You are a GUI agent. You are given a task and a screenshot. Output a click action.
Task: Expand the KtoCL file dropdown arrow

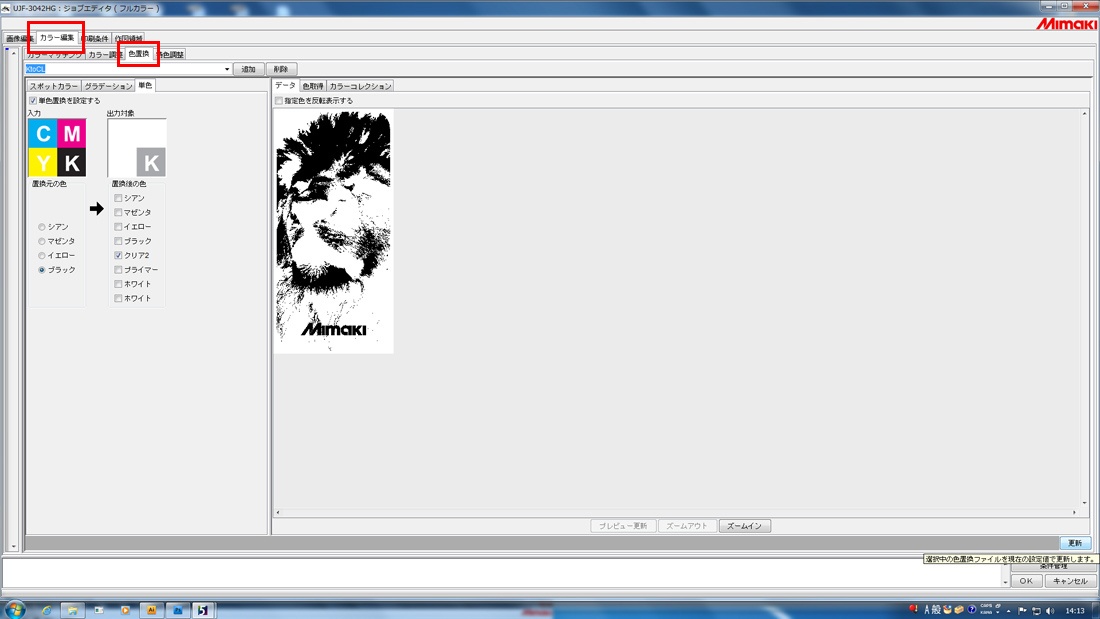227,69
